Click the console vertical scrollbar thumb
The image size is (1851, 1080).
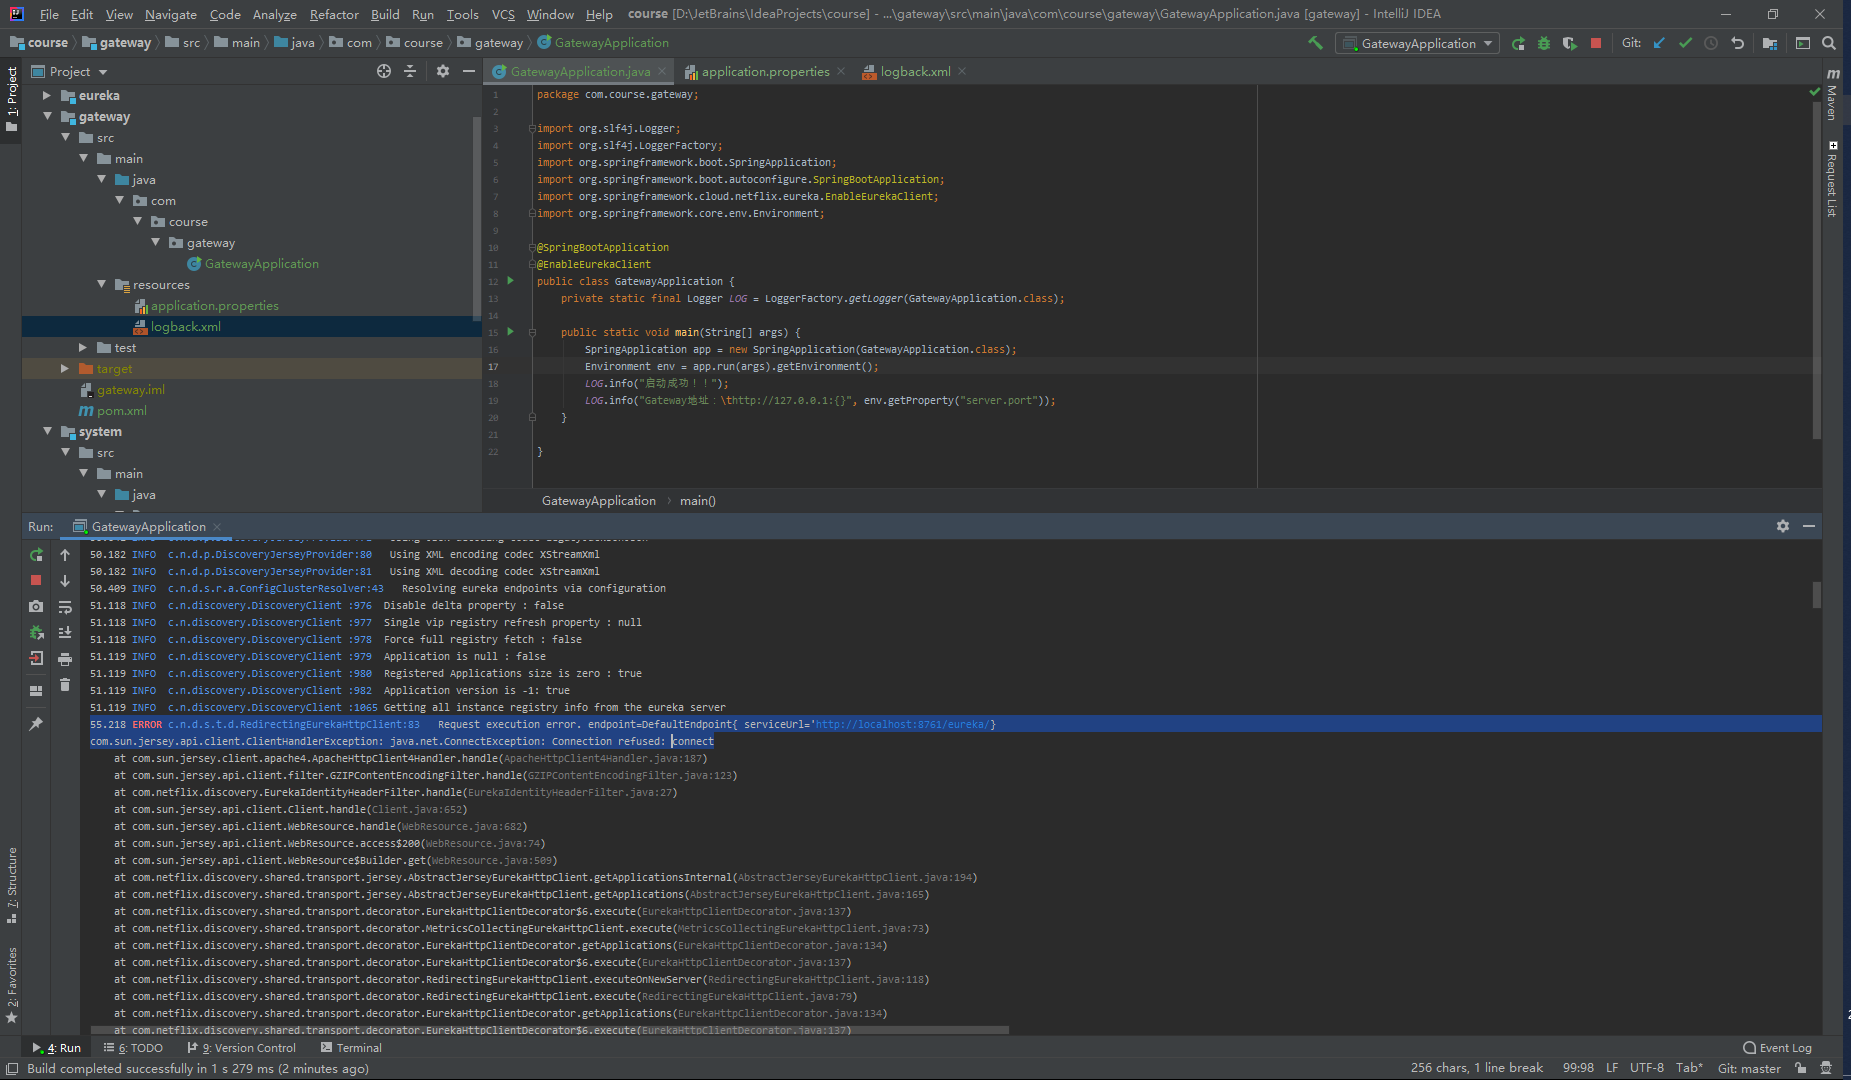(x=1816, y=594)
